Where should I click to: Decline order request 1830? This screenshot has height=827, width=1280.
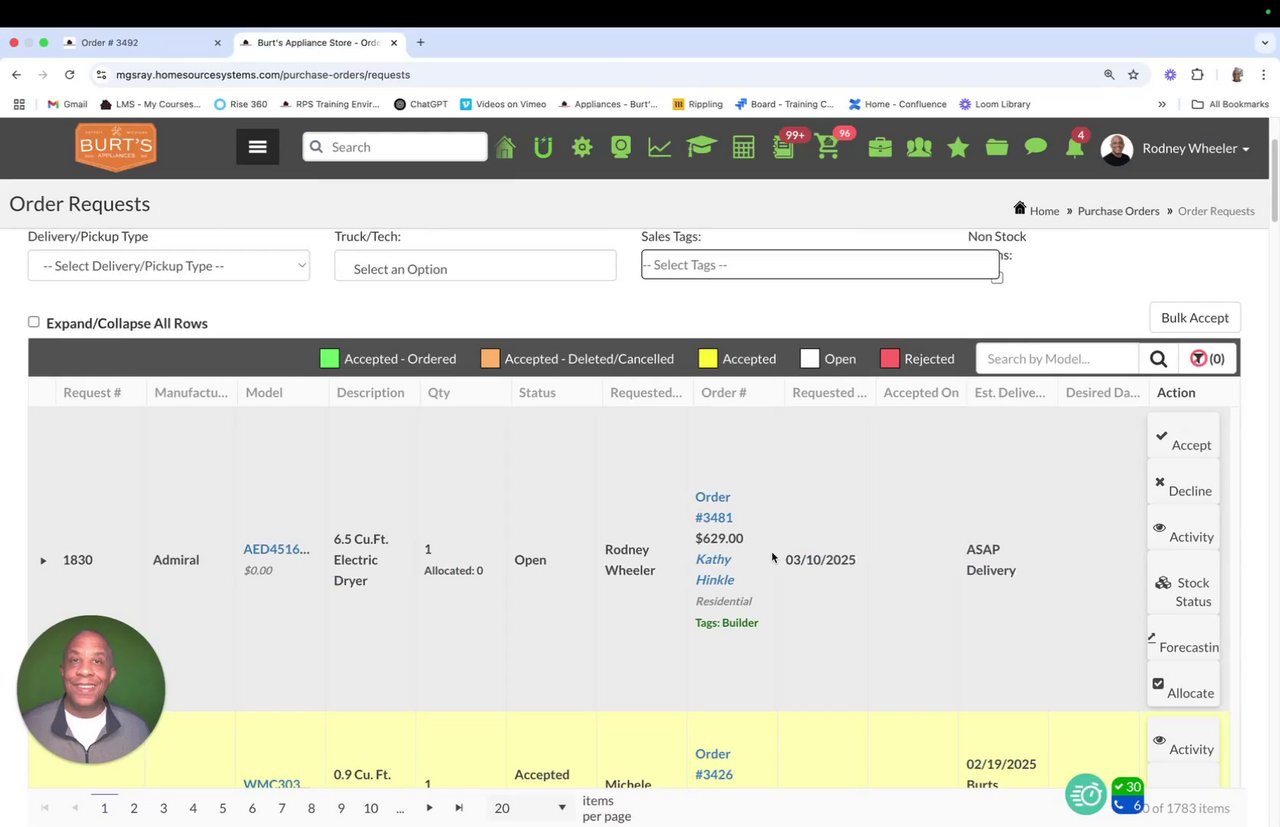click(1183, 483)
